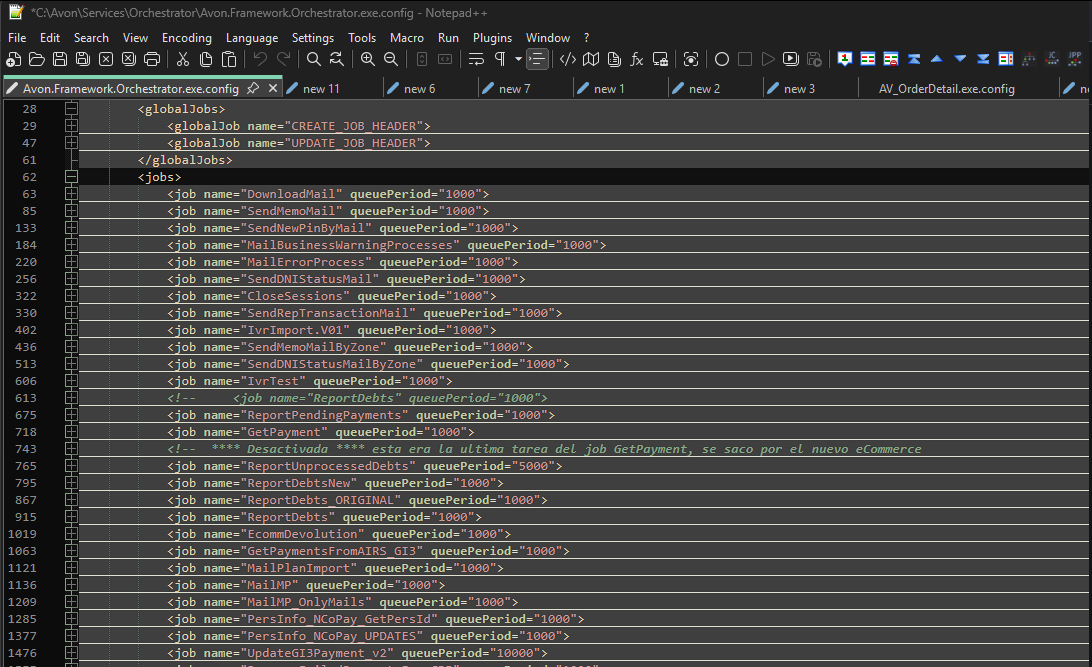Open the Macro menu

tap(407, 38)
